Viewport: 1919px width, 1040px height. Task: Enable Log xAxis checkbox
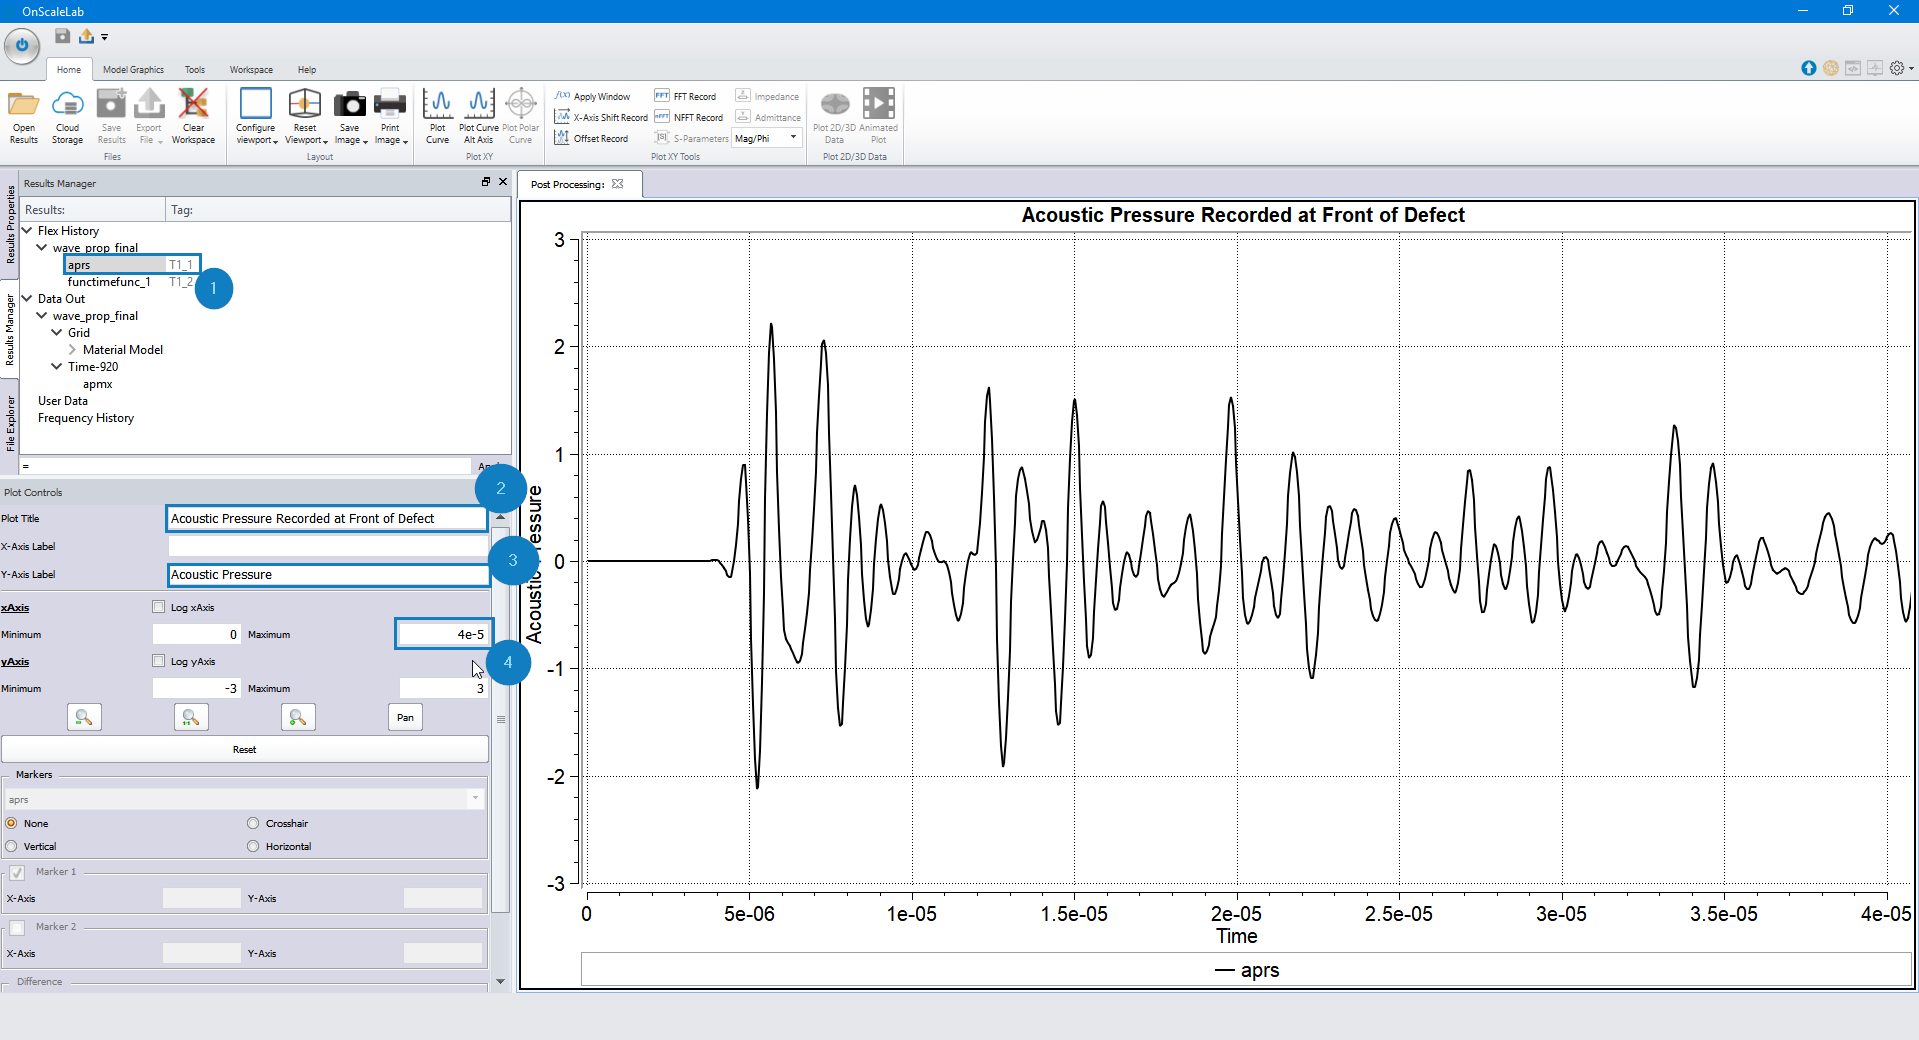158,606
